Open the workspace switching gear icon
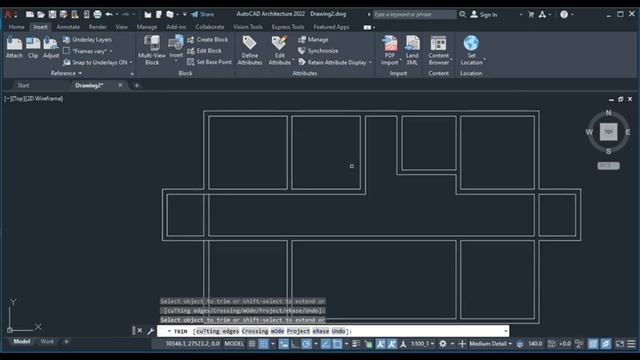The width and height of the screenshot is (640, 360). [x=443, y=344]
